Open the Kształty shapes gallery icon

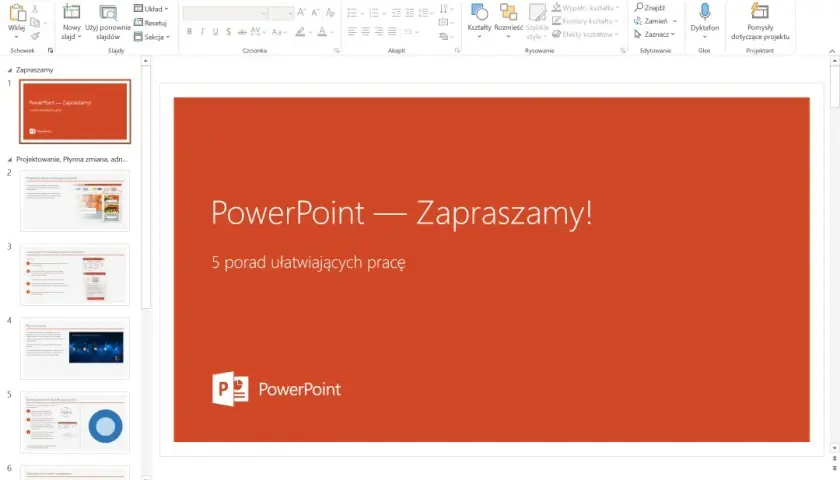coord(479,12)
